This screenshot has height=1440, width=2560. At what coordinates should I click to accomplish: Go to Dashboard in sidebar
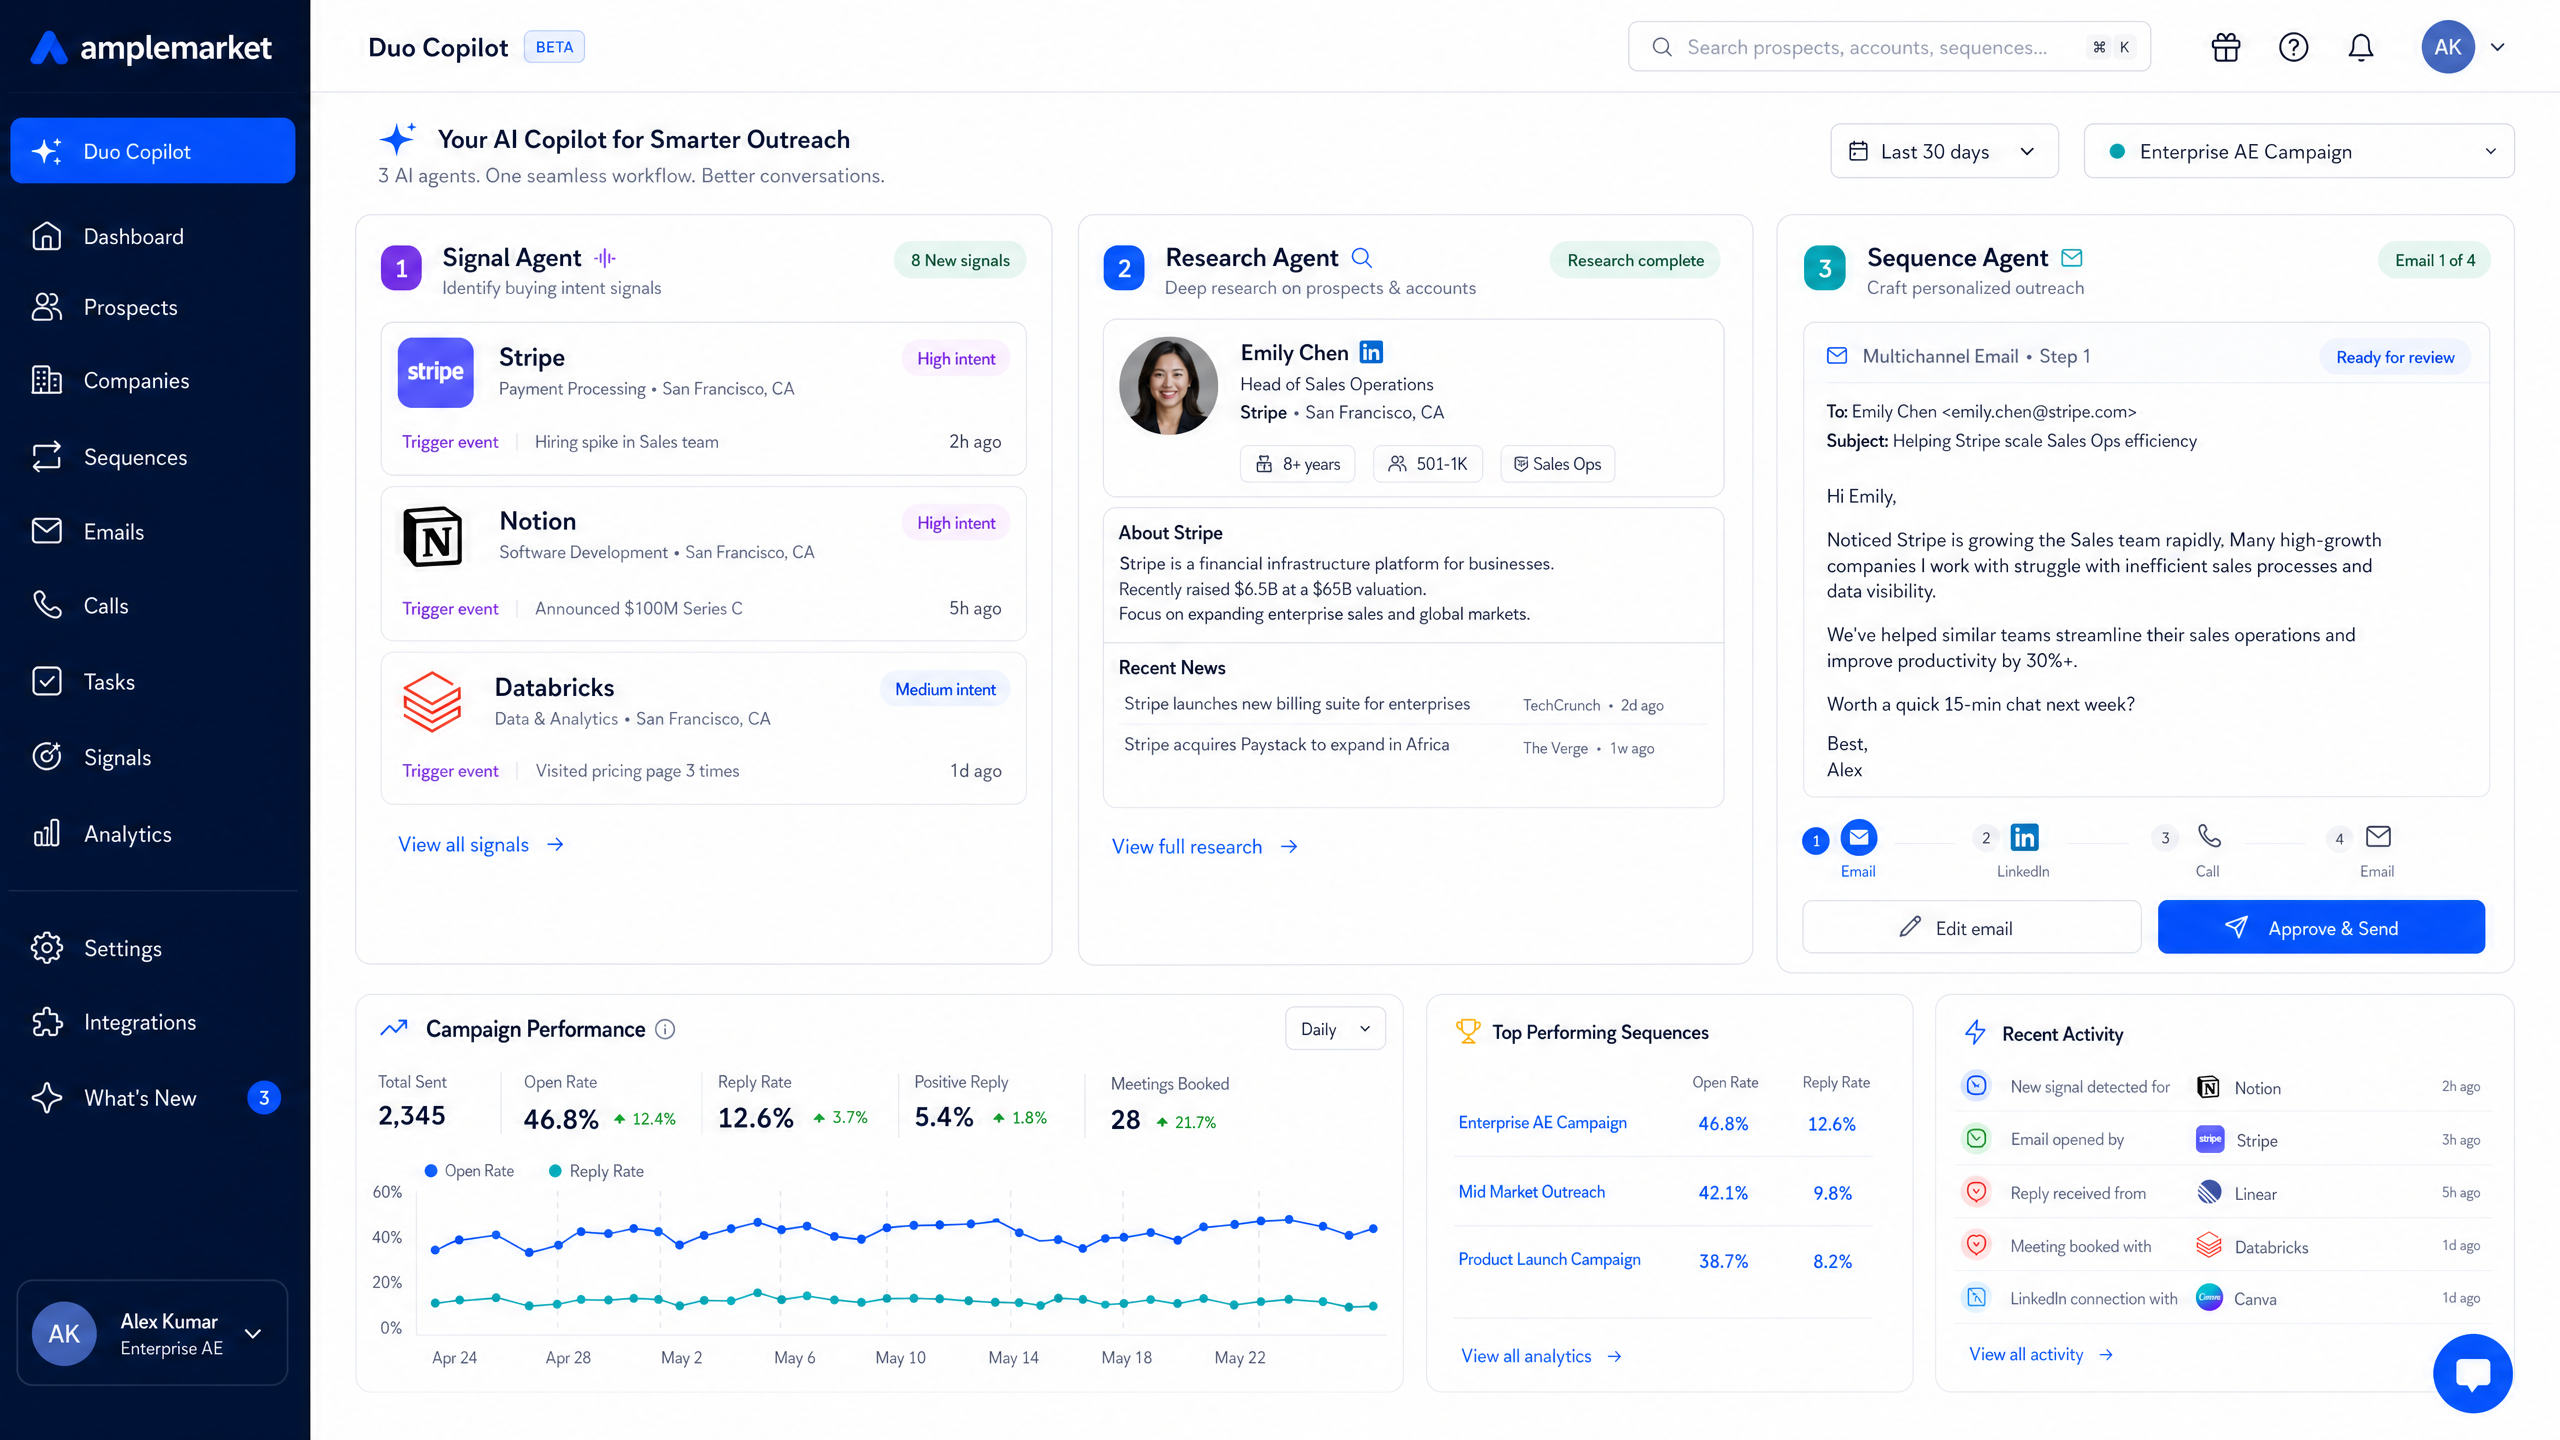coord(152,237)
